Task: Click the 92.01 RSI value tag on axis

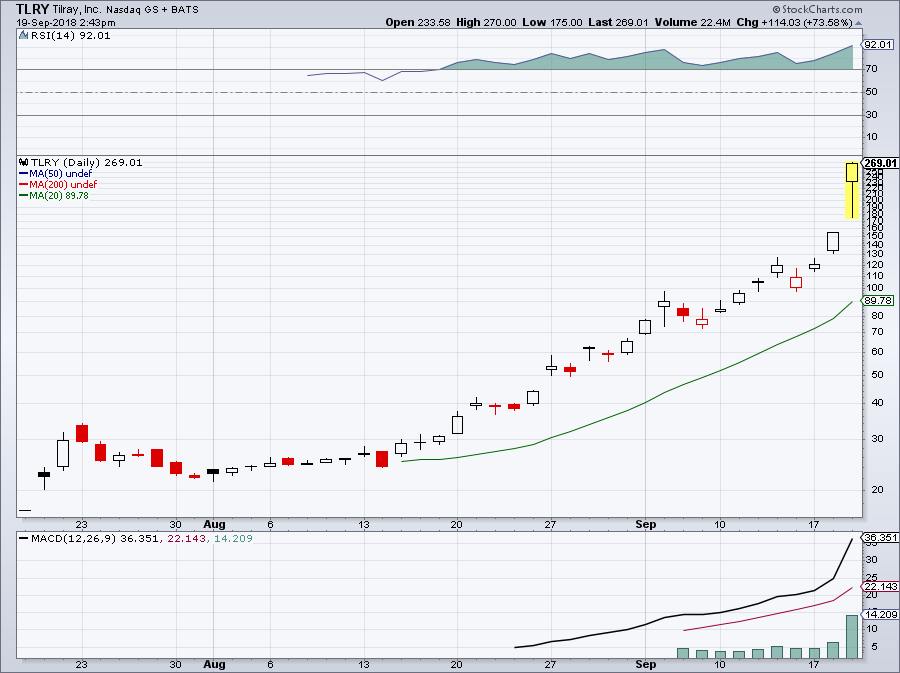Action: click(878, 44)
